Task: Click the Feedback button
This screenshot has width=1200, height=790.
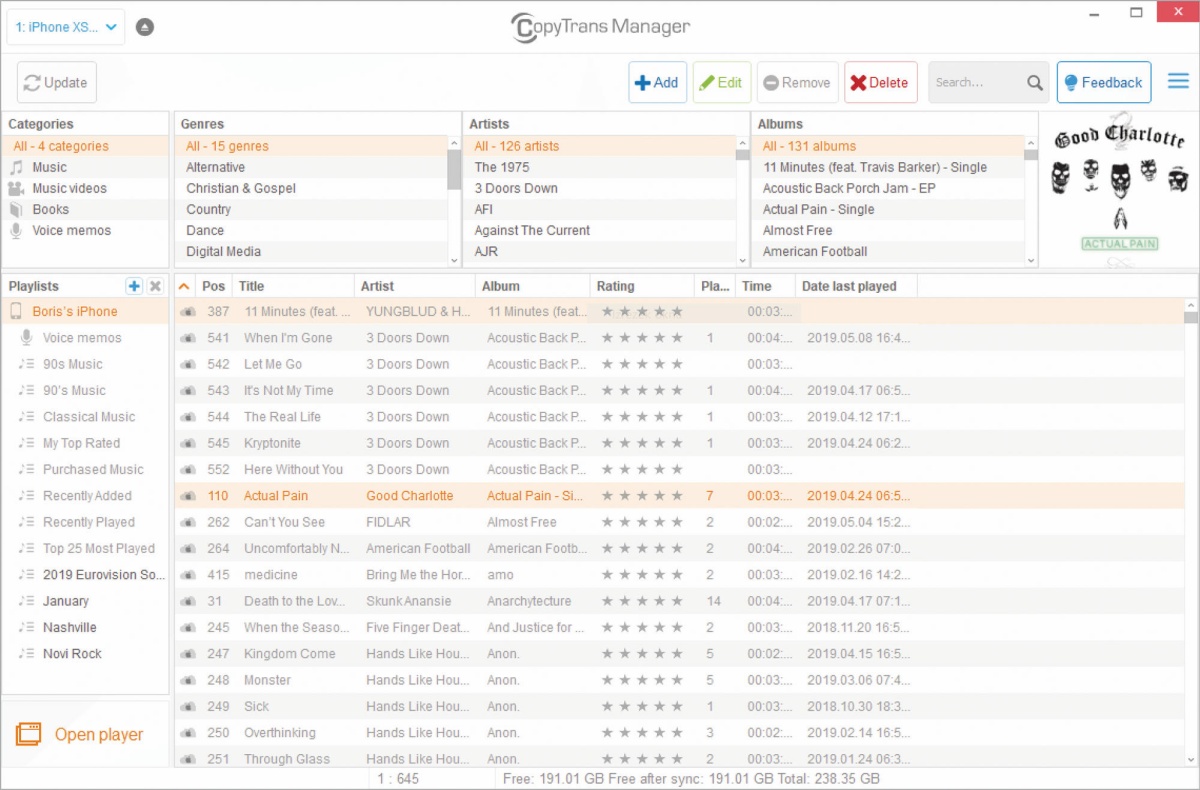Action: 1104,83
